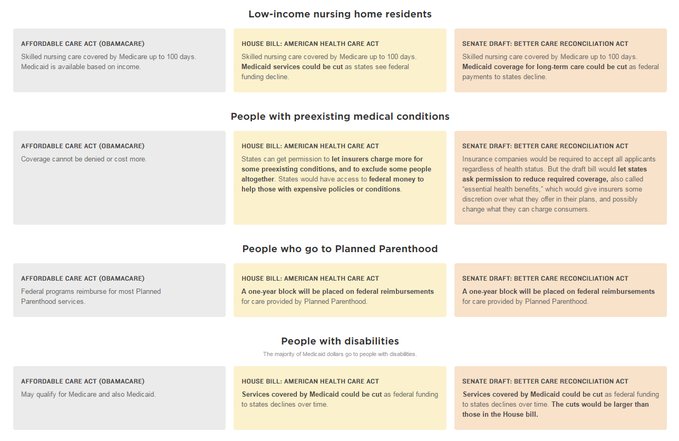Screen dimensions: 679x441
Task: Select the Obamacare card about Planned Parenthood reimbursements
Action: pyautogui.click(x=119, y=290)
